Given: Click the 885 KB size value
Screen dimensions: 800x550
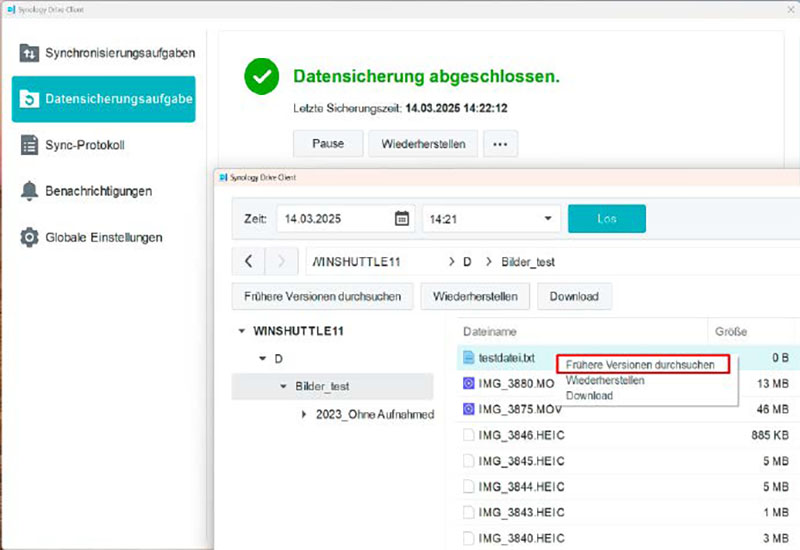Looking at the screenshot, I should [770, 435].
